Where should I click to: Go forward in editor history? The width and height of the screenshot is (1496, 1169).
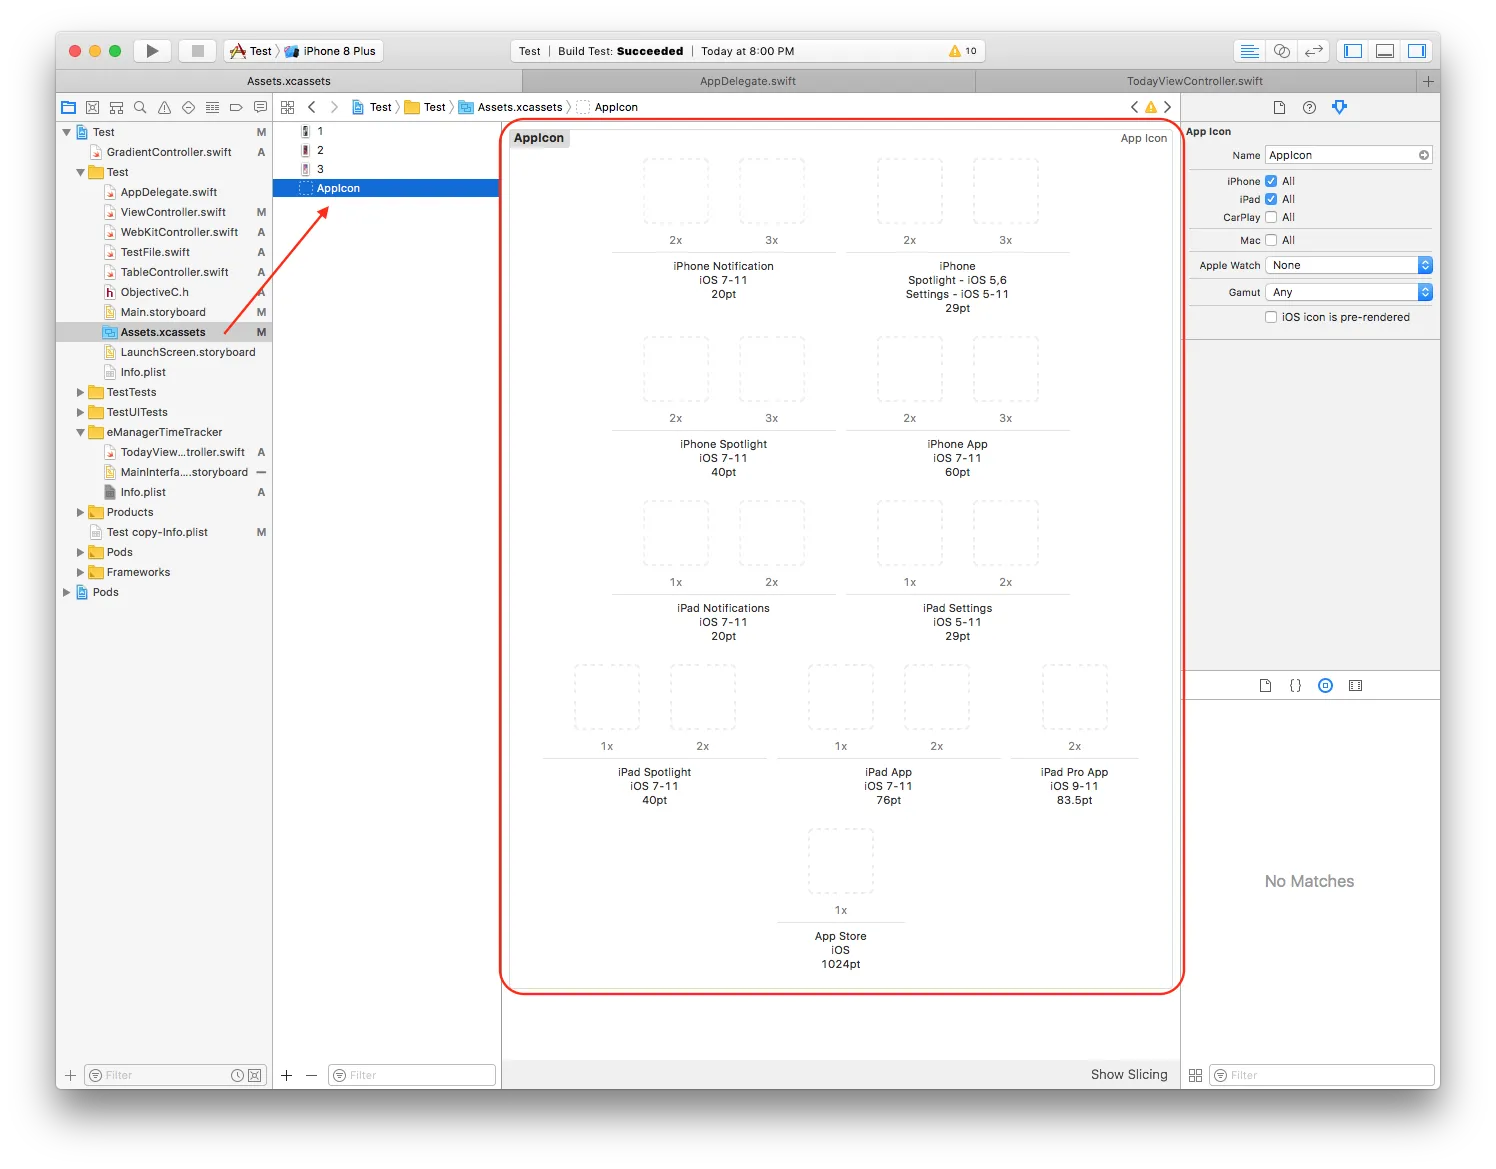pyautogui.click(x=334, y=107)
